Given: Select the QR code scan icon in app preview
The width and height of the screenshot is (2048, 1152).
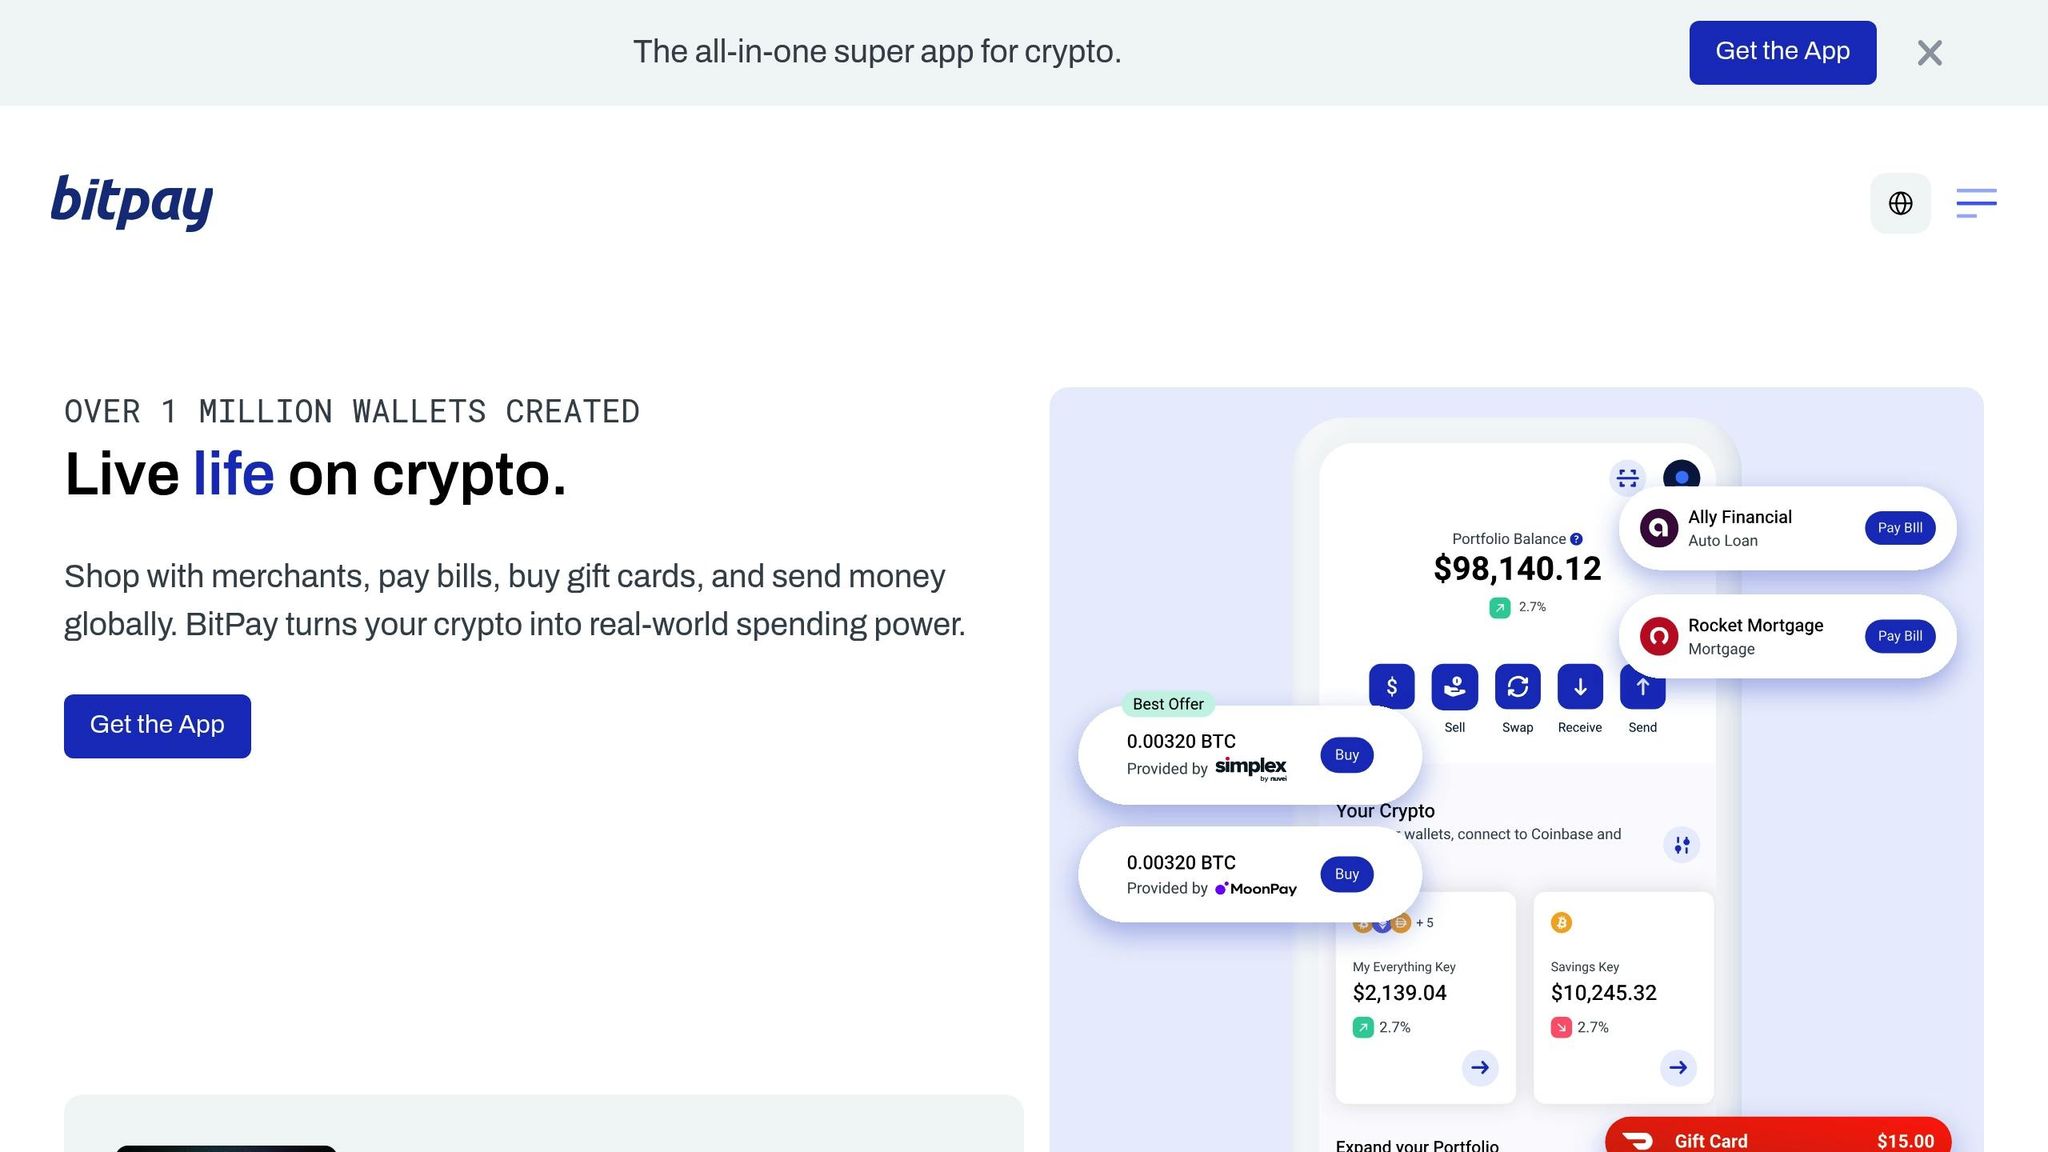Looking at the screenshot, I should tap(1627, 478).
